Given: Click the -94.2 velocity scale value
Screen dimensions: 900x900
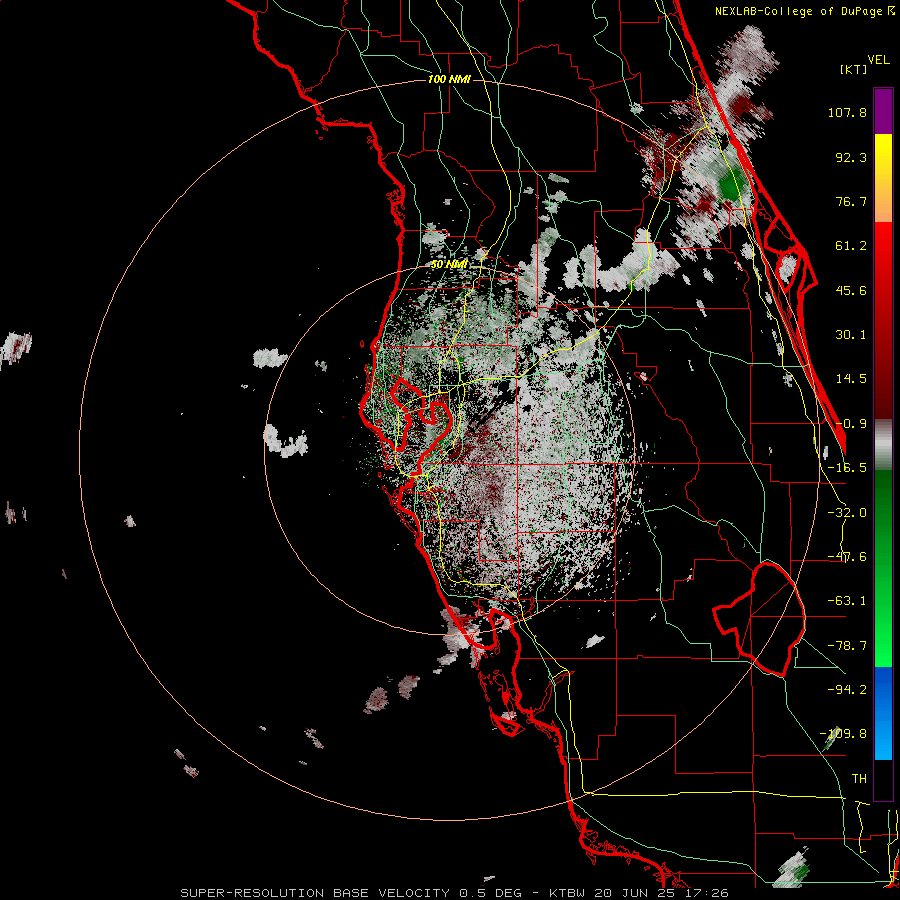Looking at the screenshot, I should (847, 690).
